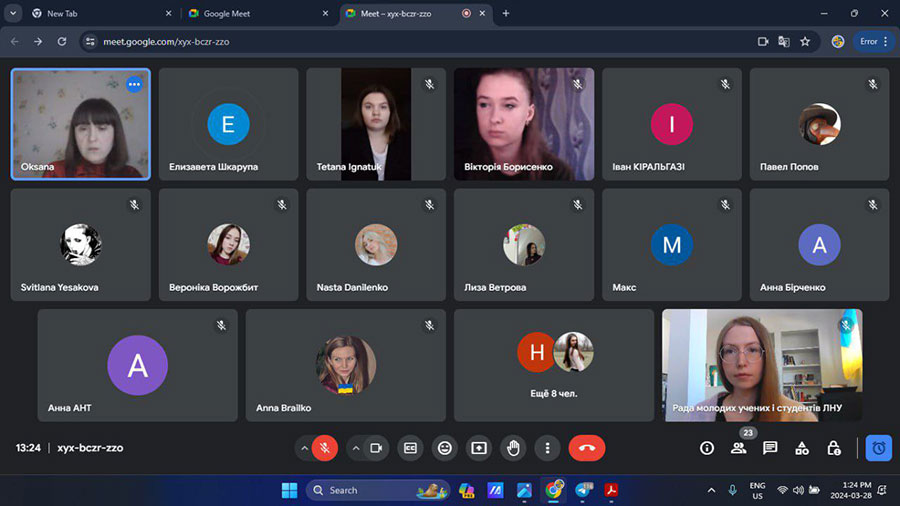Image resolution: width=900 pixels, height=506 pixels.
Task: Open Telegram from the taskbar
Action: (x=583, y=491)
